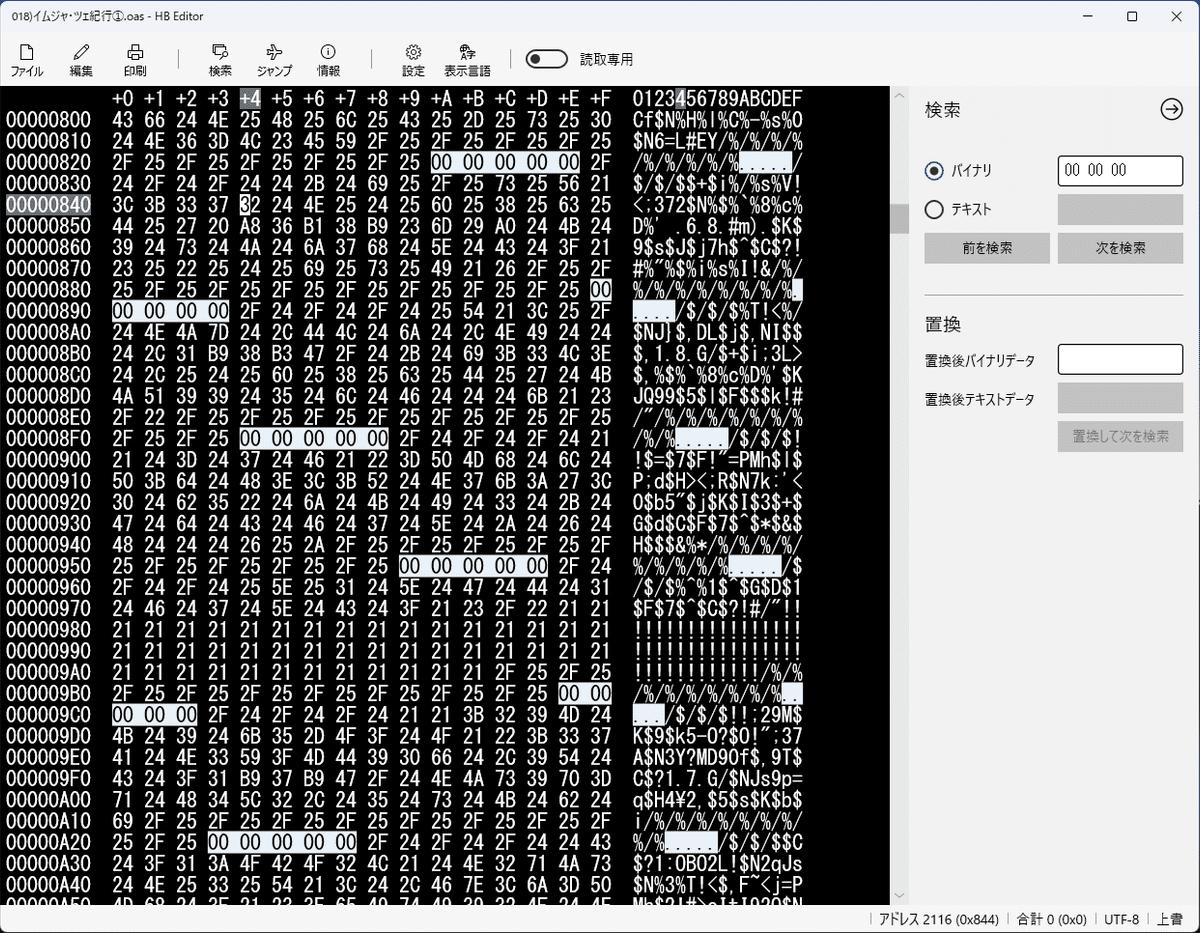Click the 置換後バイナリデータ input field
This screenshot has width=1200, height=933.
coord(1120,360)
